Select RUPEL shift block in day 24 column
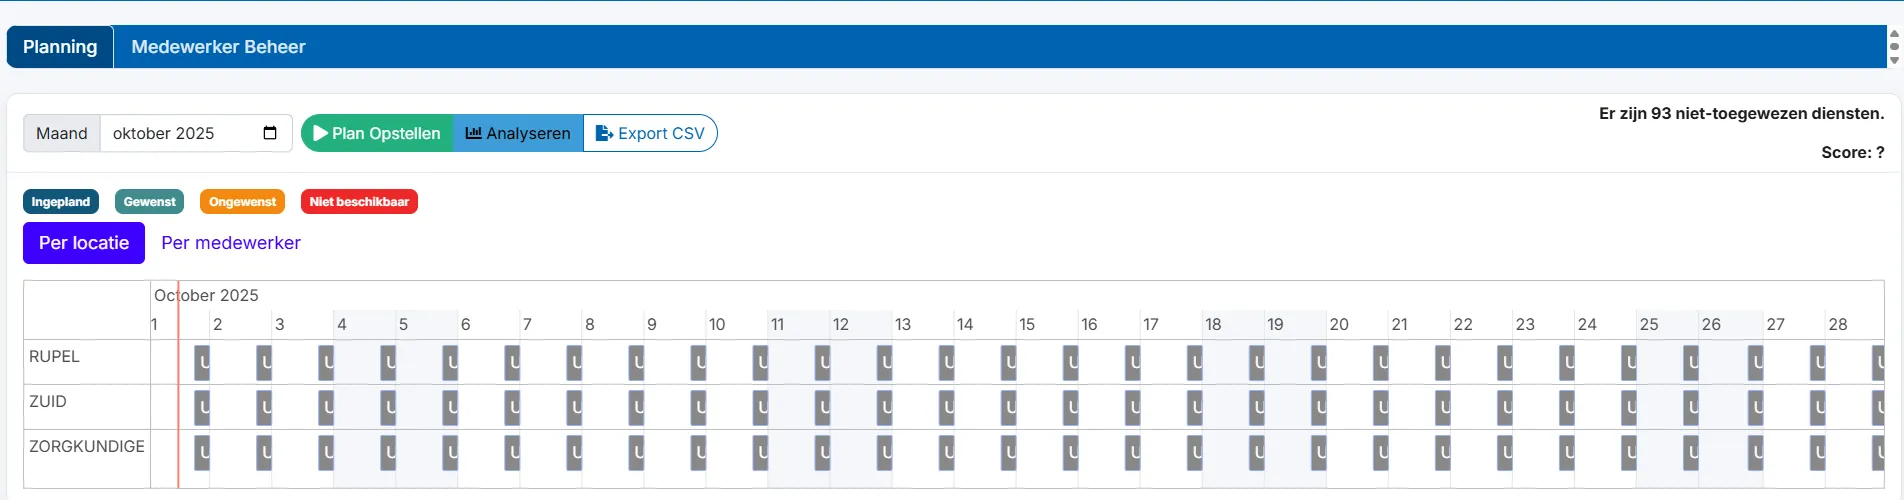 (x=1628, y=362)
